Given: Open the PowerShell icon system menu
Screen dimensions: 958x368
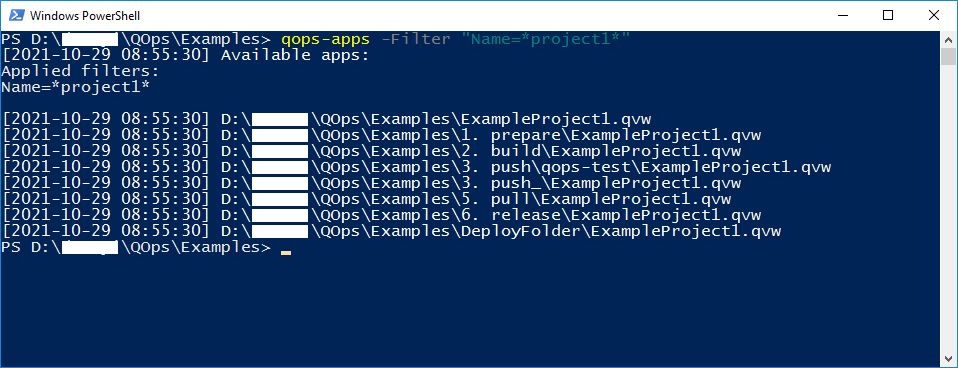Looking at the screenshot, I should click(x=16, y=15).
